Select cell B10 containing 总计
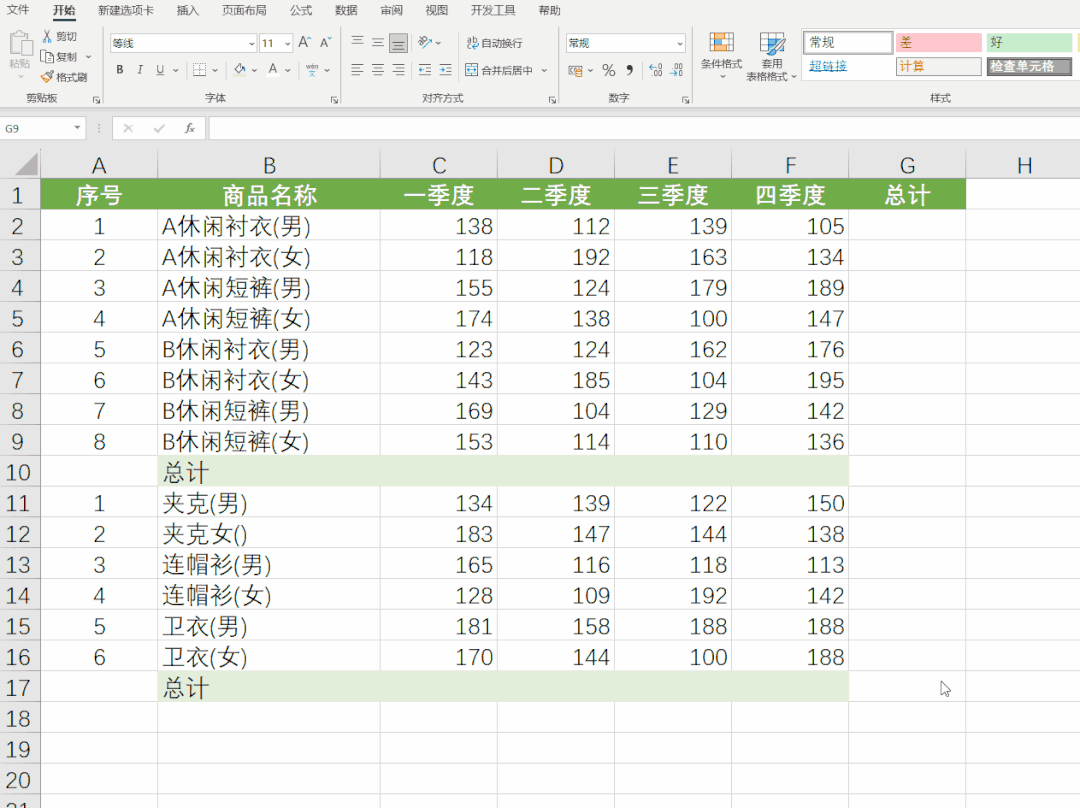Image resolution: width=1080 pixels, height=808 pixels. pos(268,472)
